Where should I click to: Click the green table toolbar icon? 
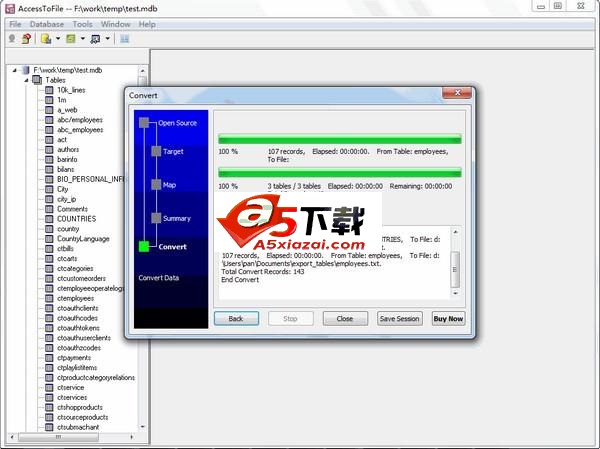coord(70,39)
